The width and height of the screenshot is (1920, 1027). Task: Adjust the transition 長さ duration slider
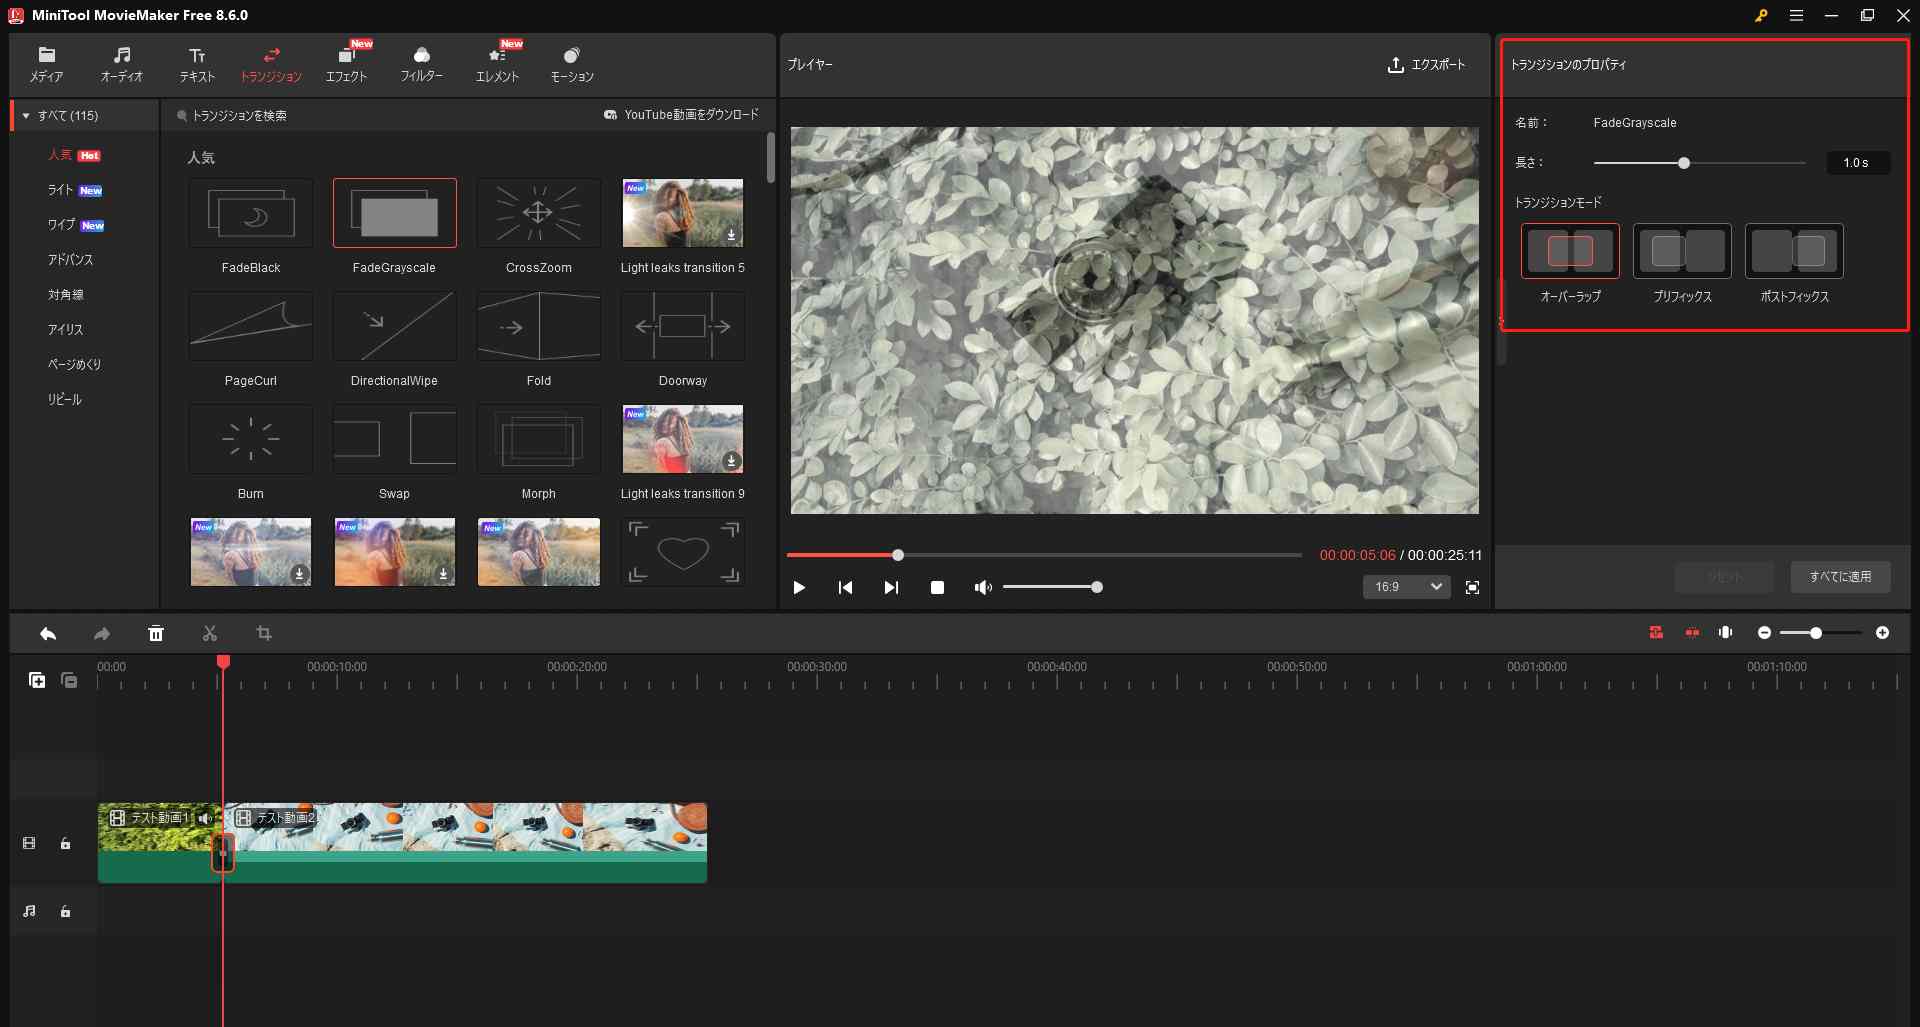point(1684,162)
